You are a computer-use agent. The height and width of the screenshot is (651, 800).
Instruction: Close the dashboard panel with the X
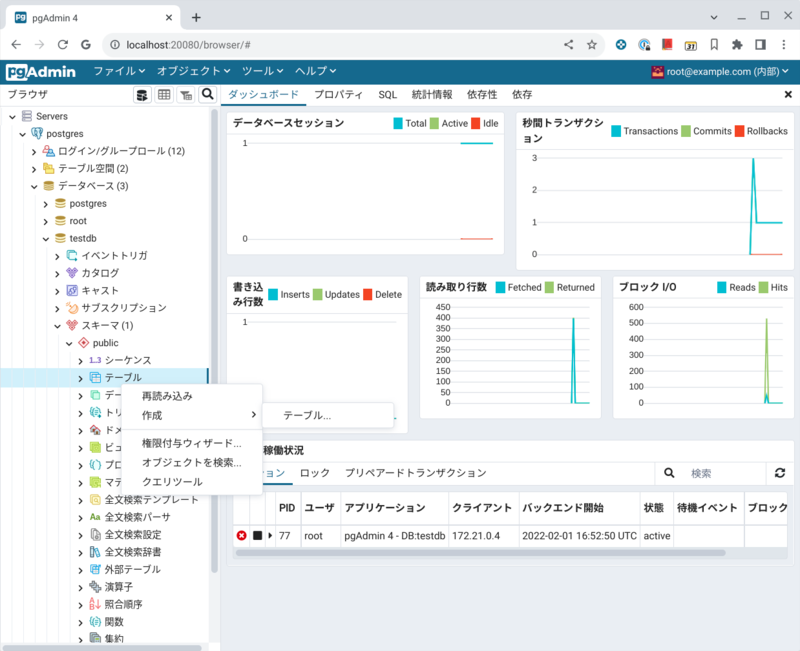788,94
